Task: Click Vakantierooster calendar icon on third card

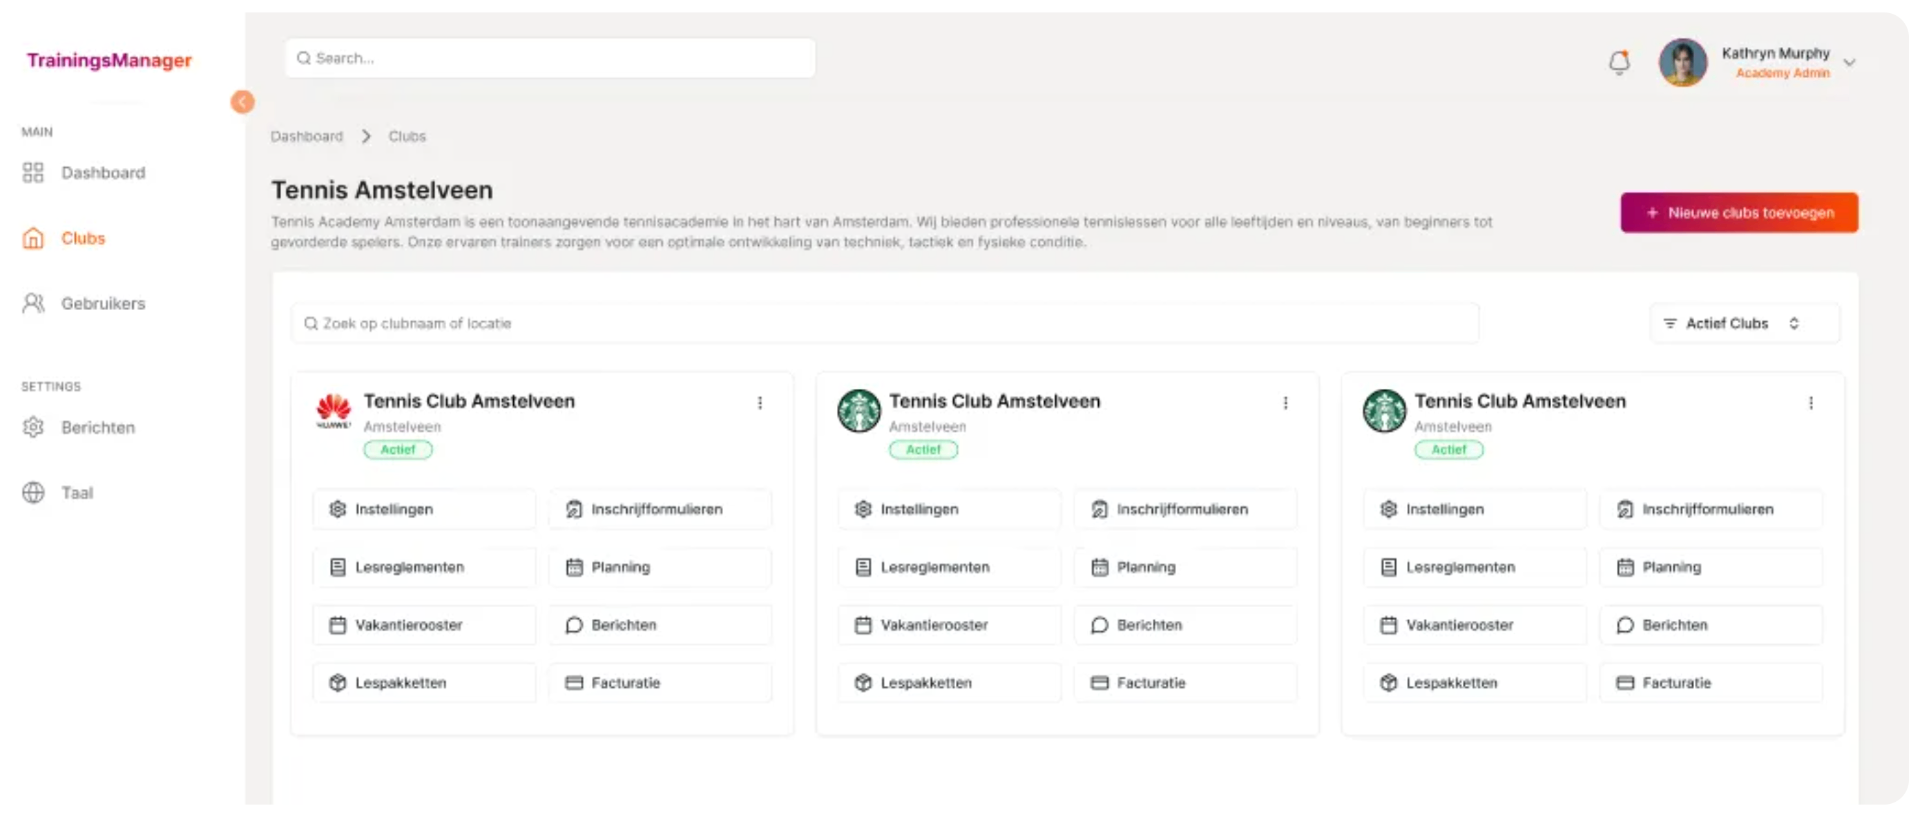Action: click(x=1388, y=625)
